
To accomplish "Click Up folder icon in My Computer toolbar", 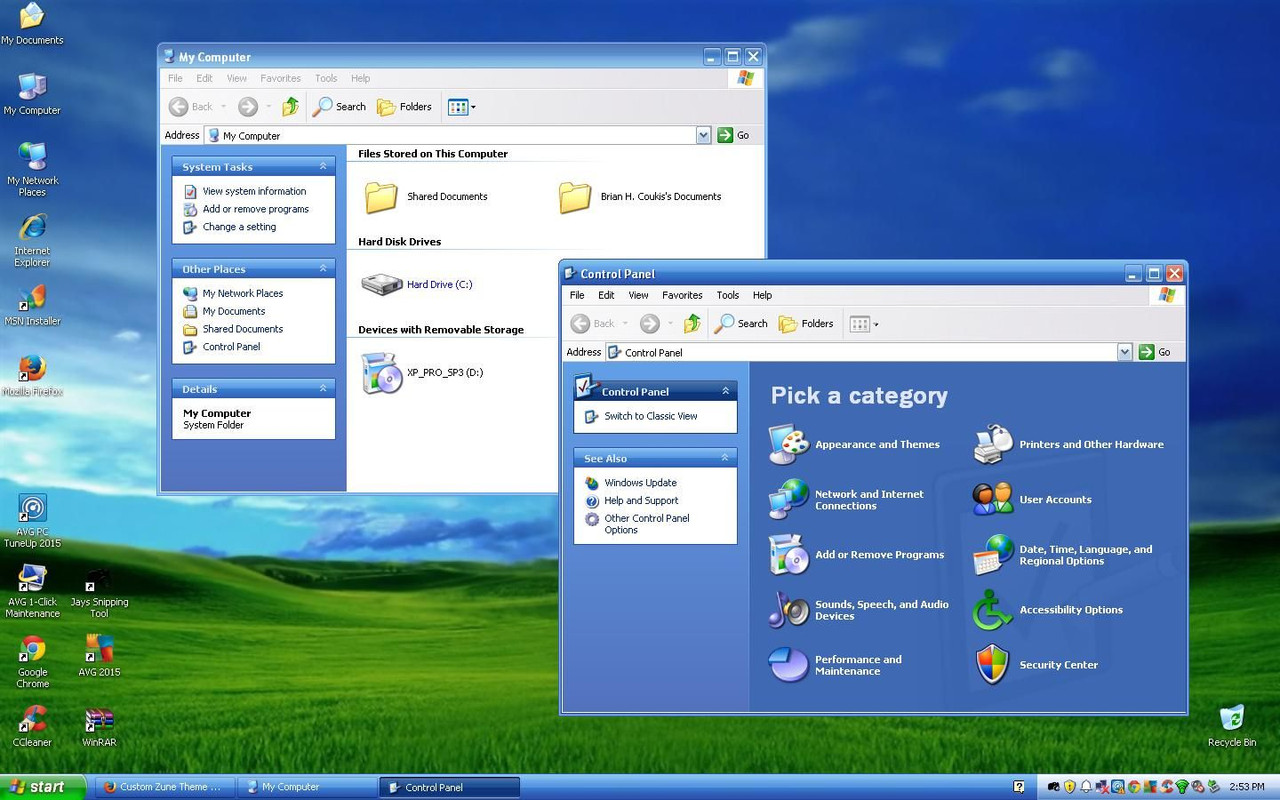I will tap(290, 106).
